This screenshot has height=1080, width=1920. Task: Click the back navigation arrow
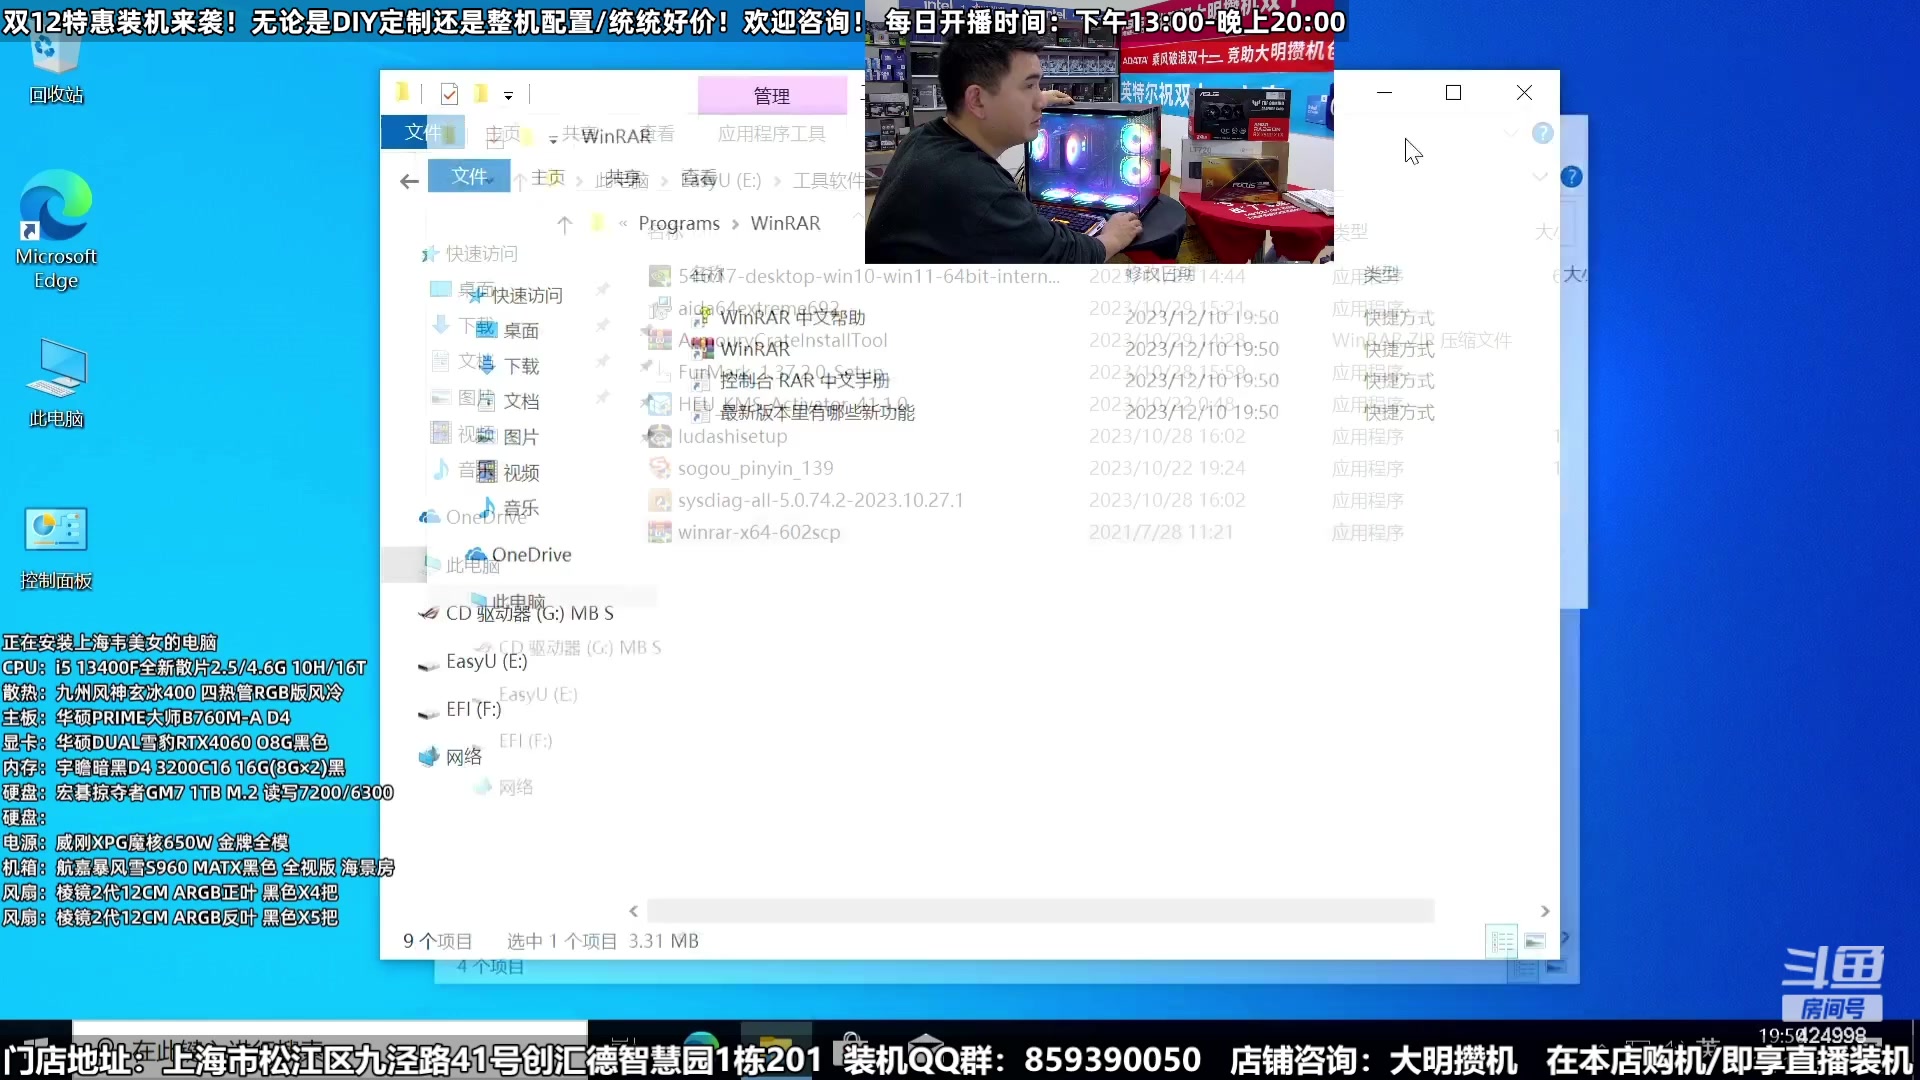tap(409, 180)
